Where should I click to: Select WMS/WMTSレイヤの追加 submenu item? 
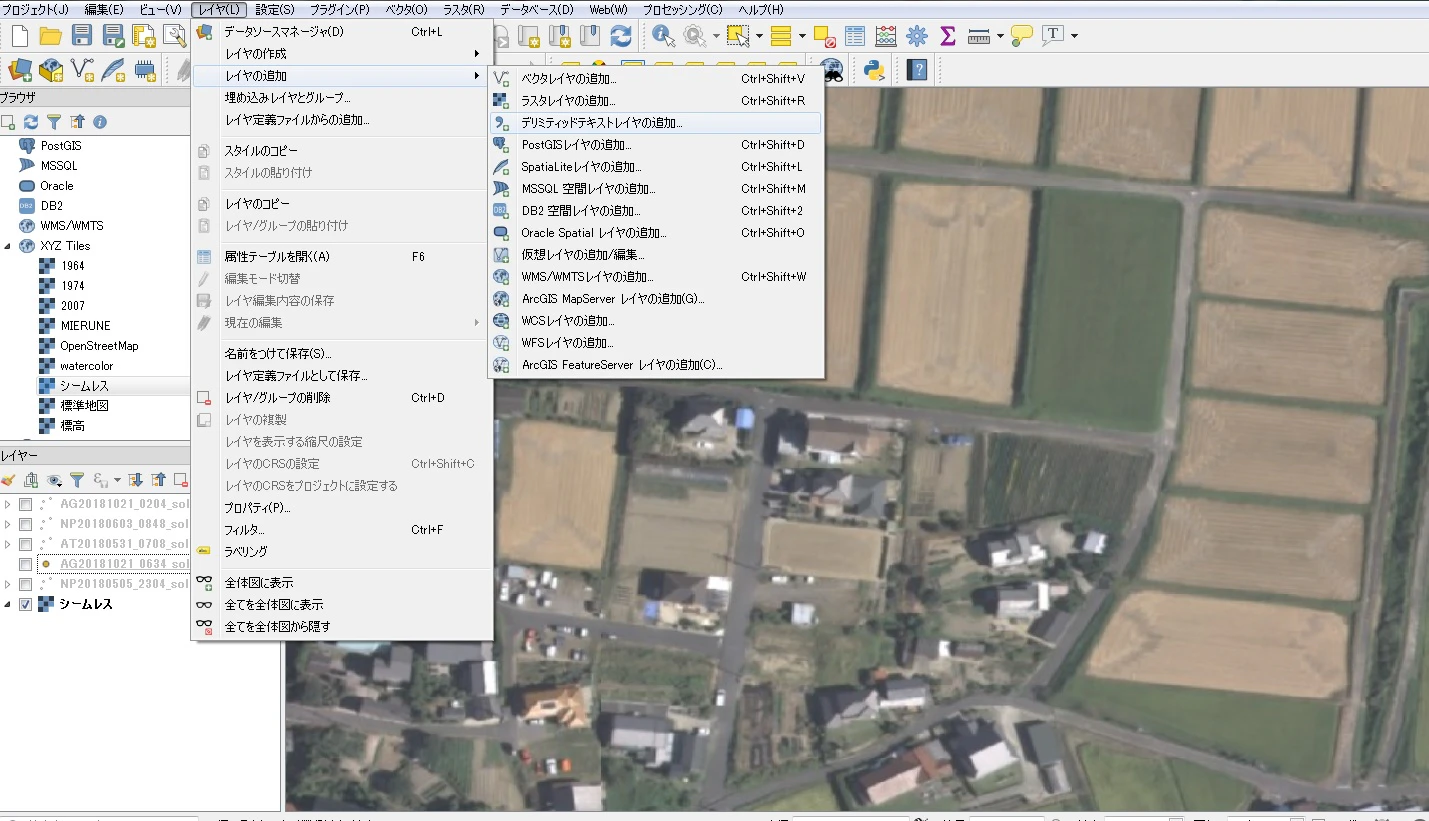(655, 277)
